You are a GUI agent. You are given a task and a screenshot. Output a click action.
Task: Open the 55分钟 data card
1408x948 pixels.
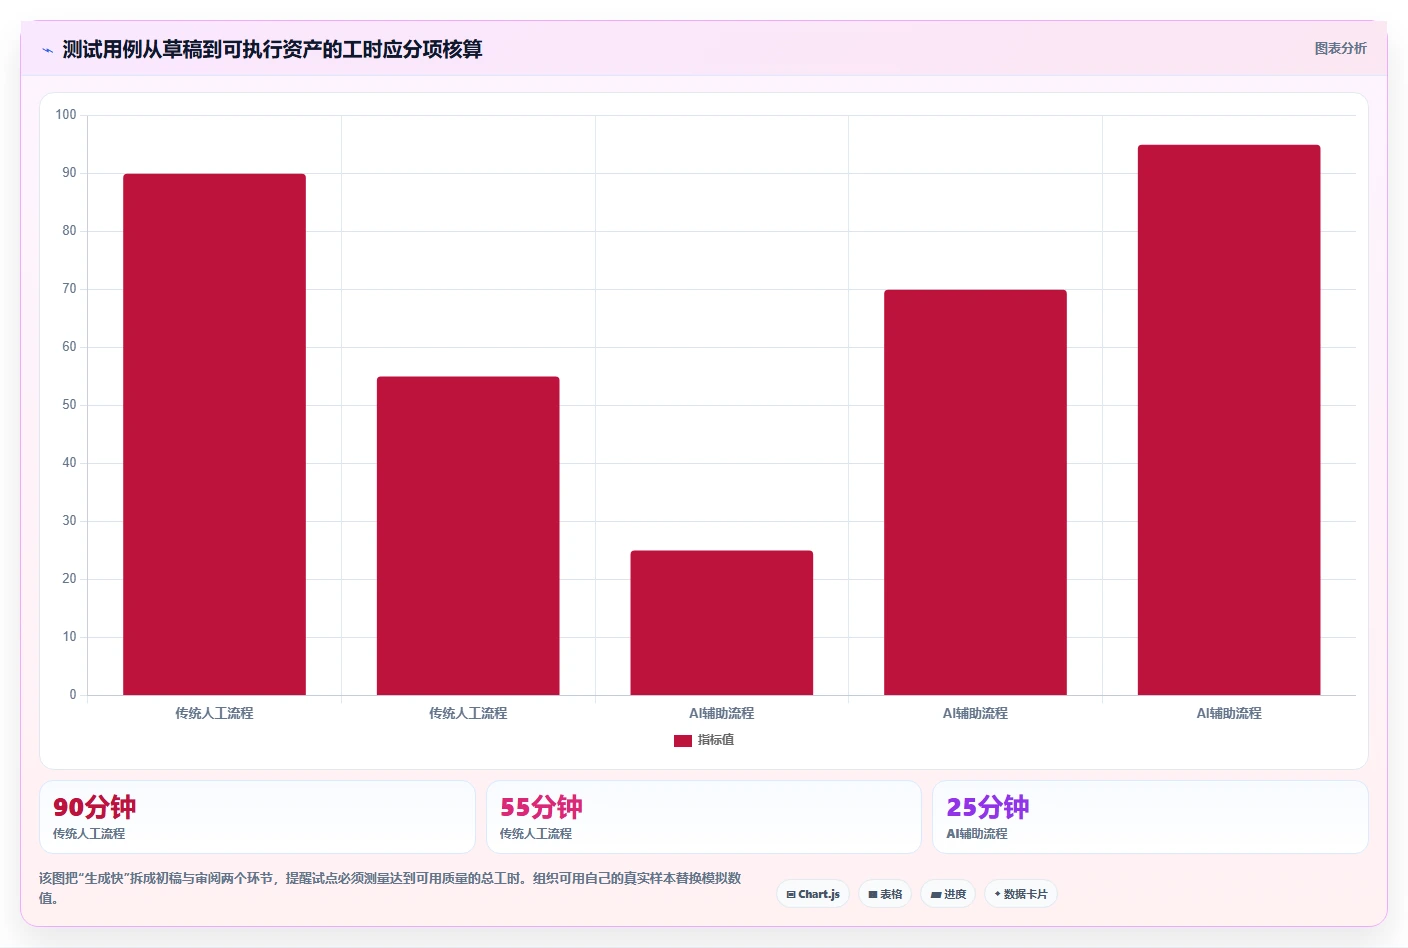(x=704, y=817)
